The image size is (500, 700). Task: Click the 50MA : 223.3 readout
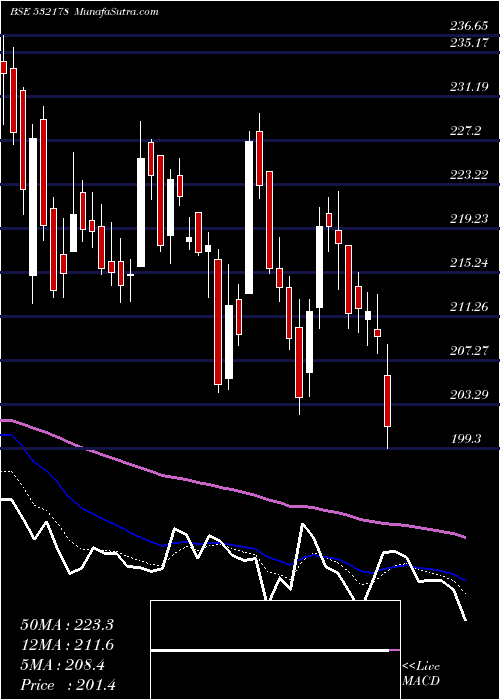67,625
